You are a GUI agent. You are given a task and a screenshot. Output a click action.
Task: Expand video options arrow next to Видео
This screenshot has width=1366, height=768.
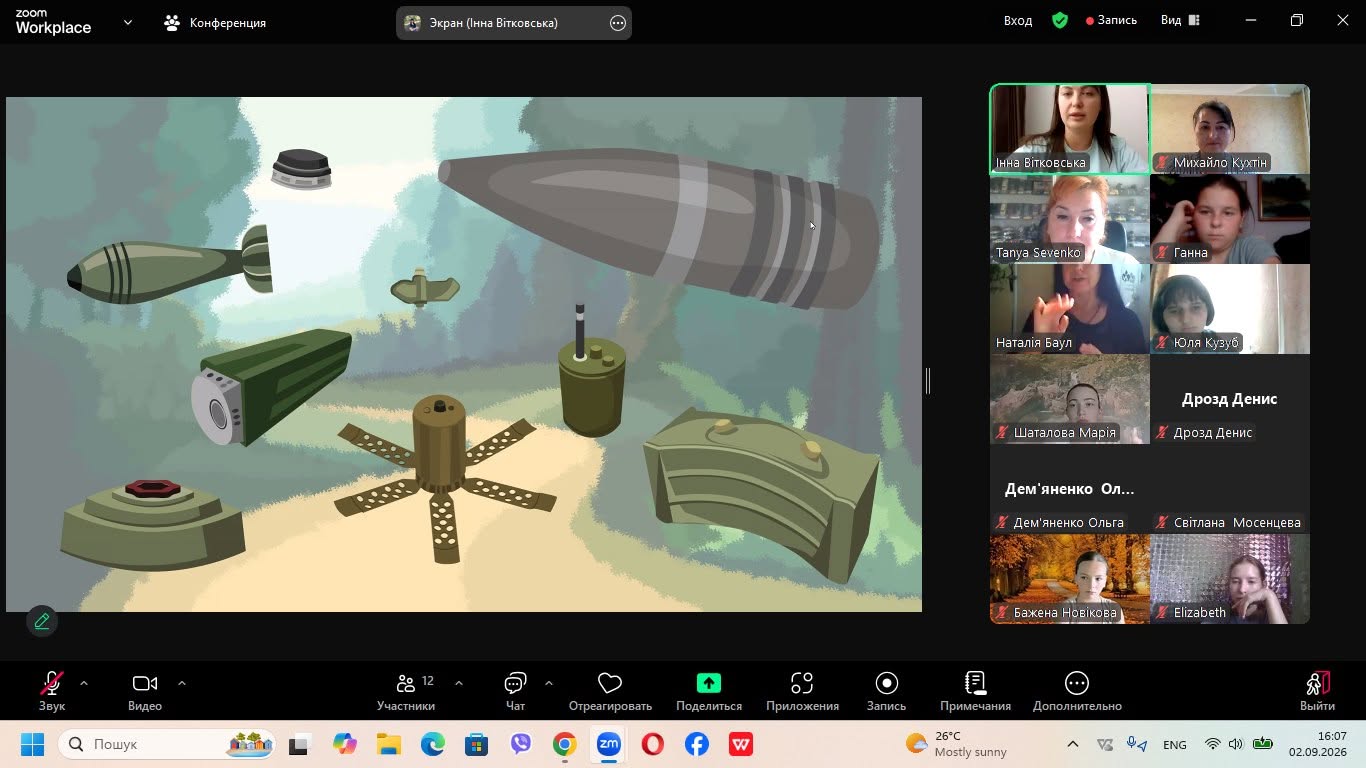(x=182, y=683)
